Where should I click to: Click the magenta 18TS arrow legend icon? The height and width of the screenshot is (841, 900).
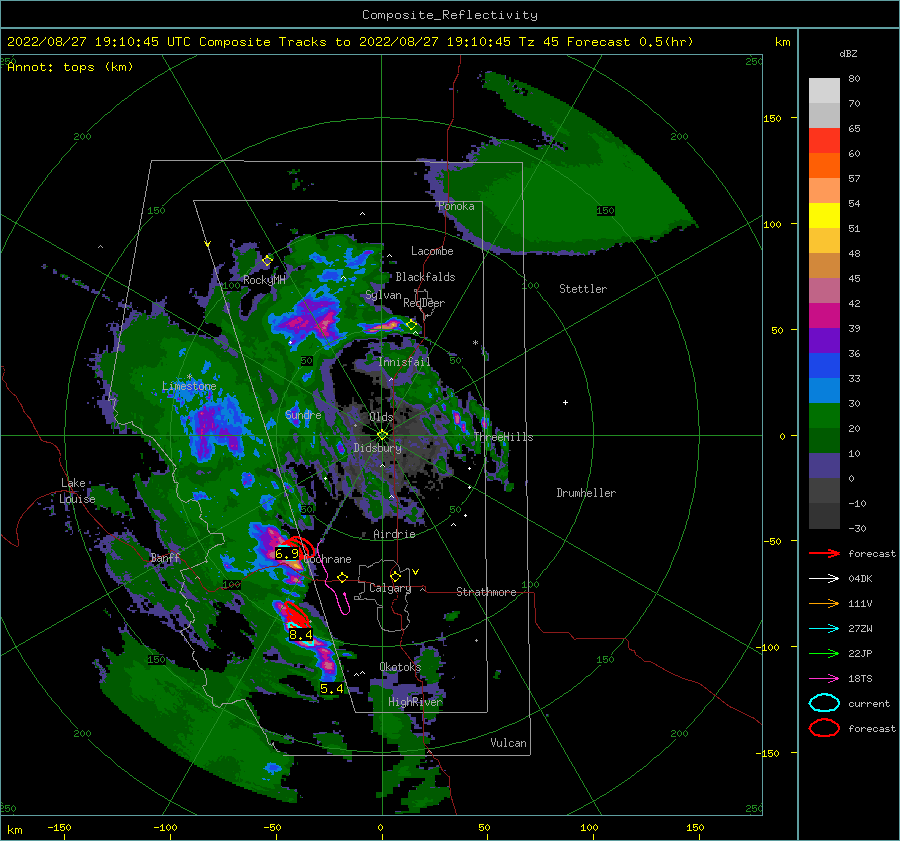[x=824, y=679]
